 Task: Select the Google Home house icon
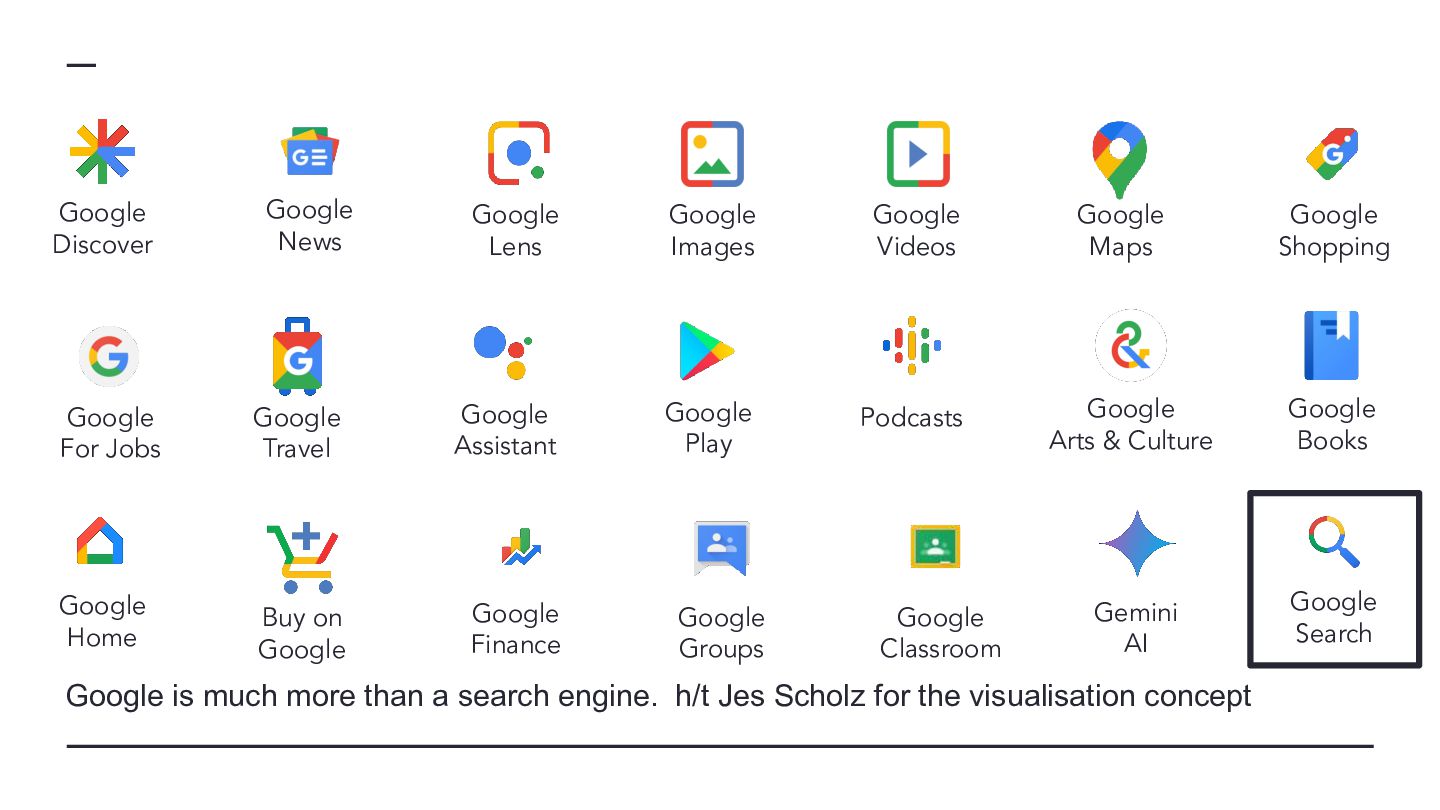click(x=100, y=541)
